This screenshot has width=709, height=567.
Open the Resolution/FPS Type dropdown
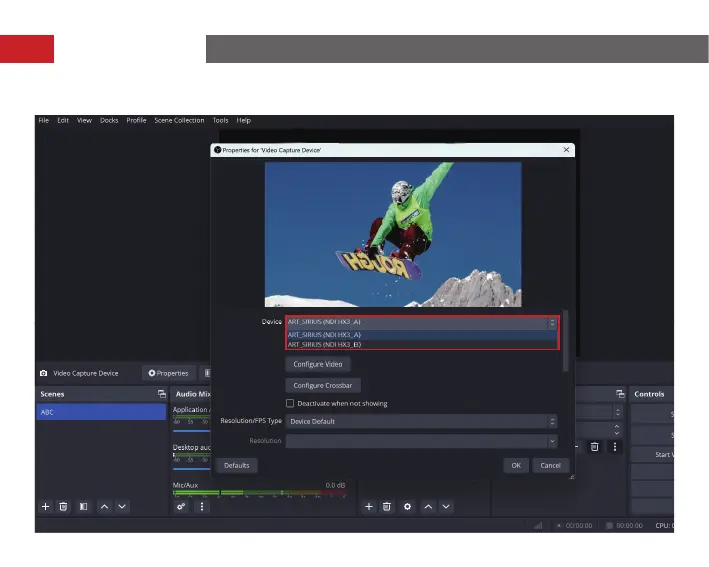click(420, 422)
